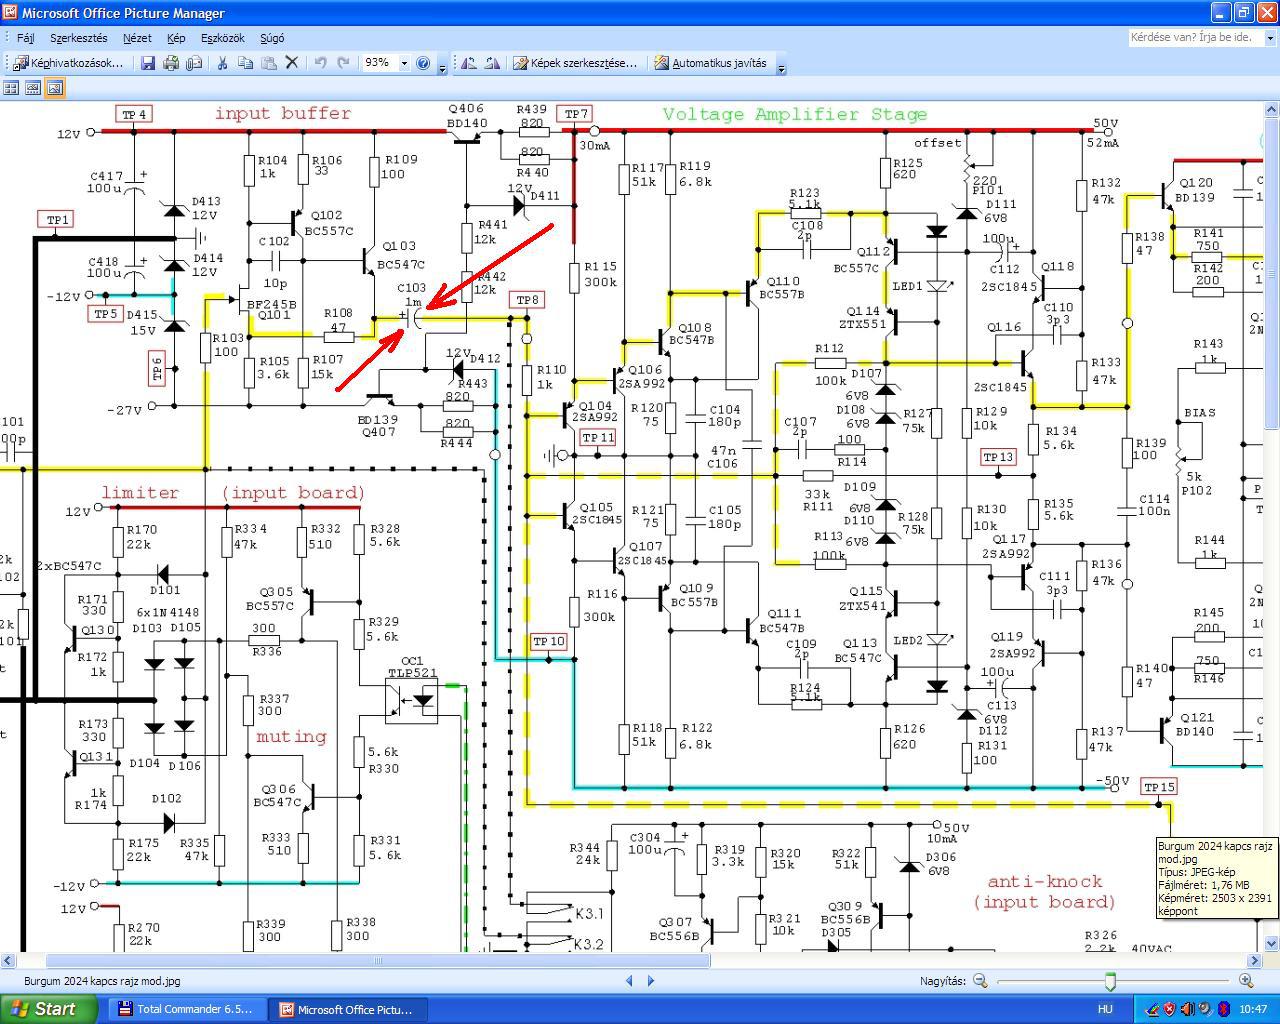Click the blue Help question mark icon

(423, 63)
